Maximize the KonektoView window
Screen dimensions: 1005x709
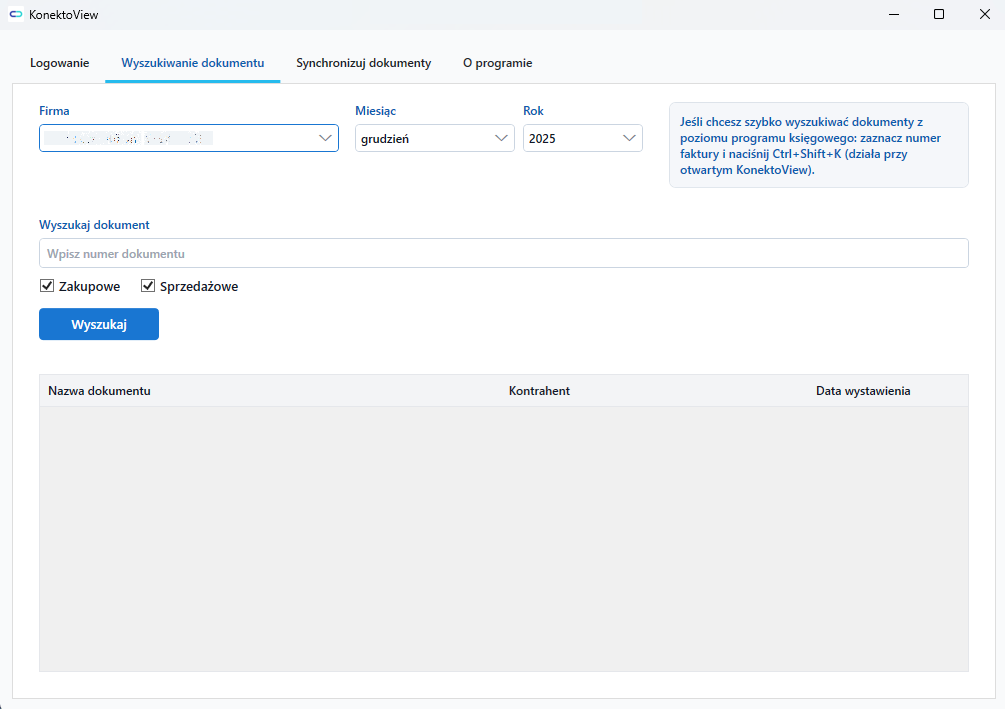[x=938, y=15]
